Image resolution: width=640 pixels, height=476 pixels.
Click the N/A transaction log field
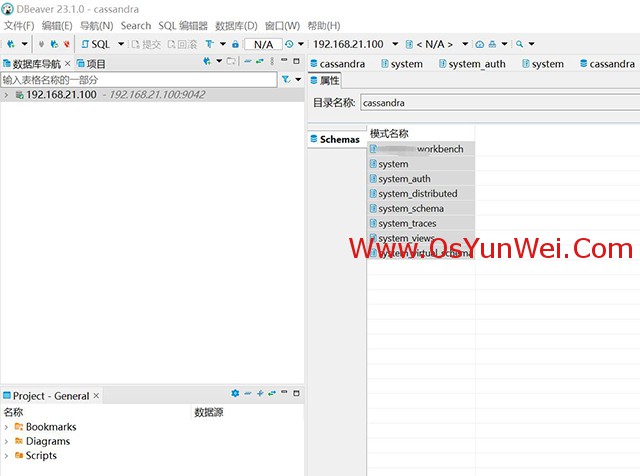coord(263,44)
